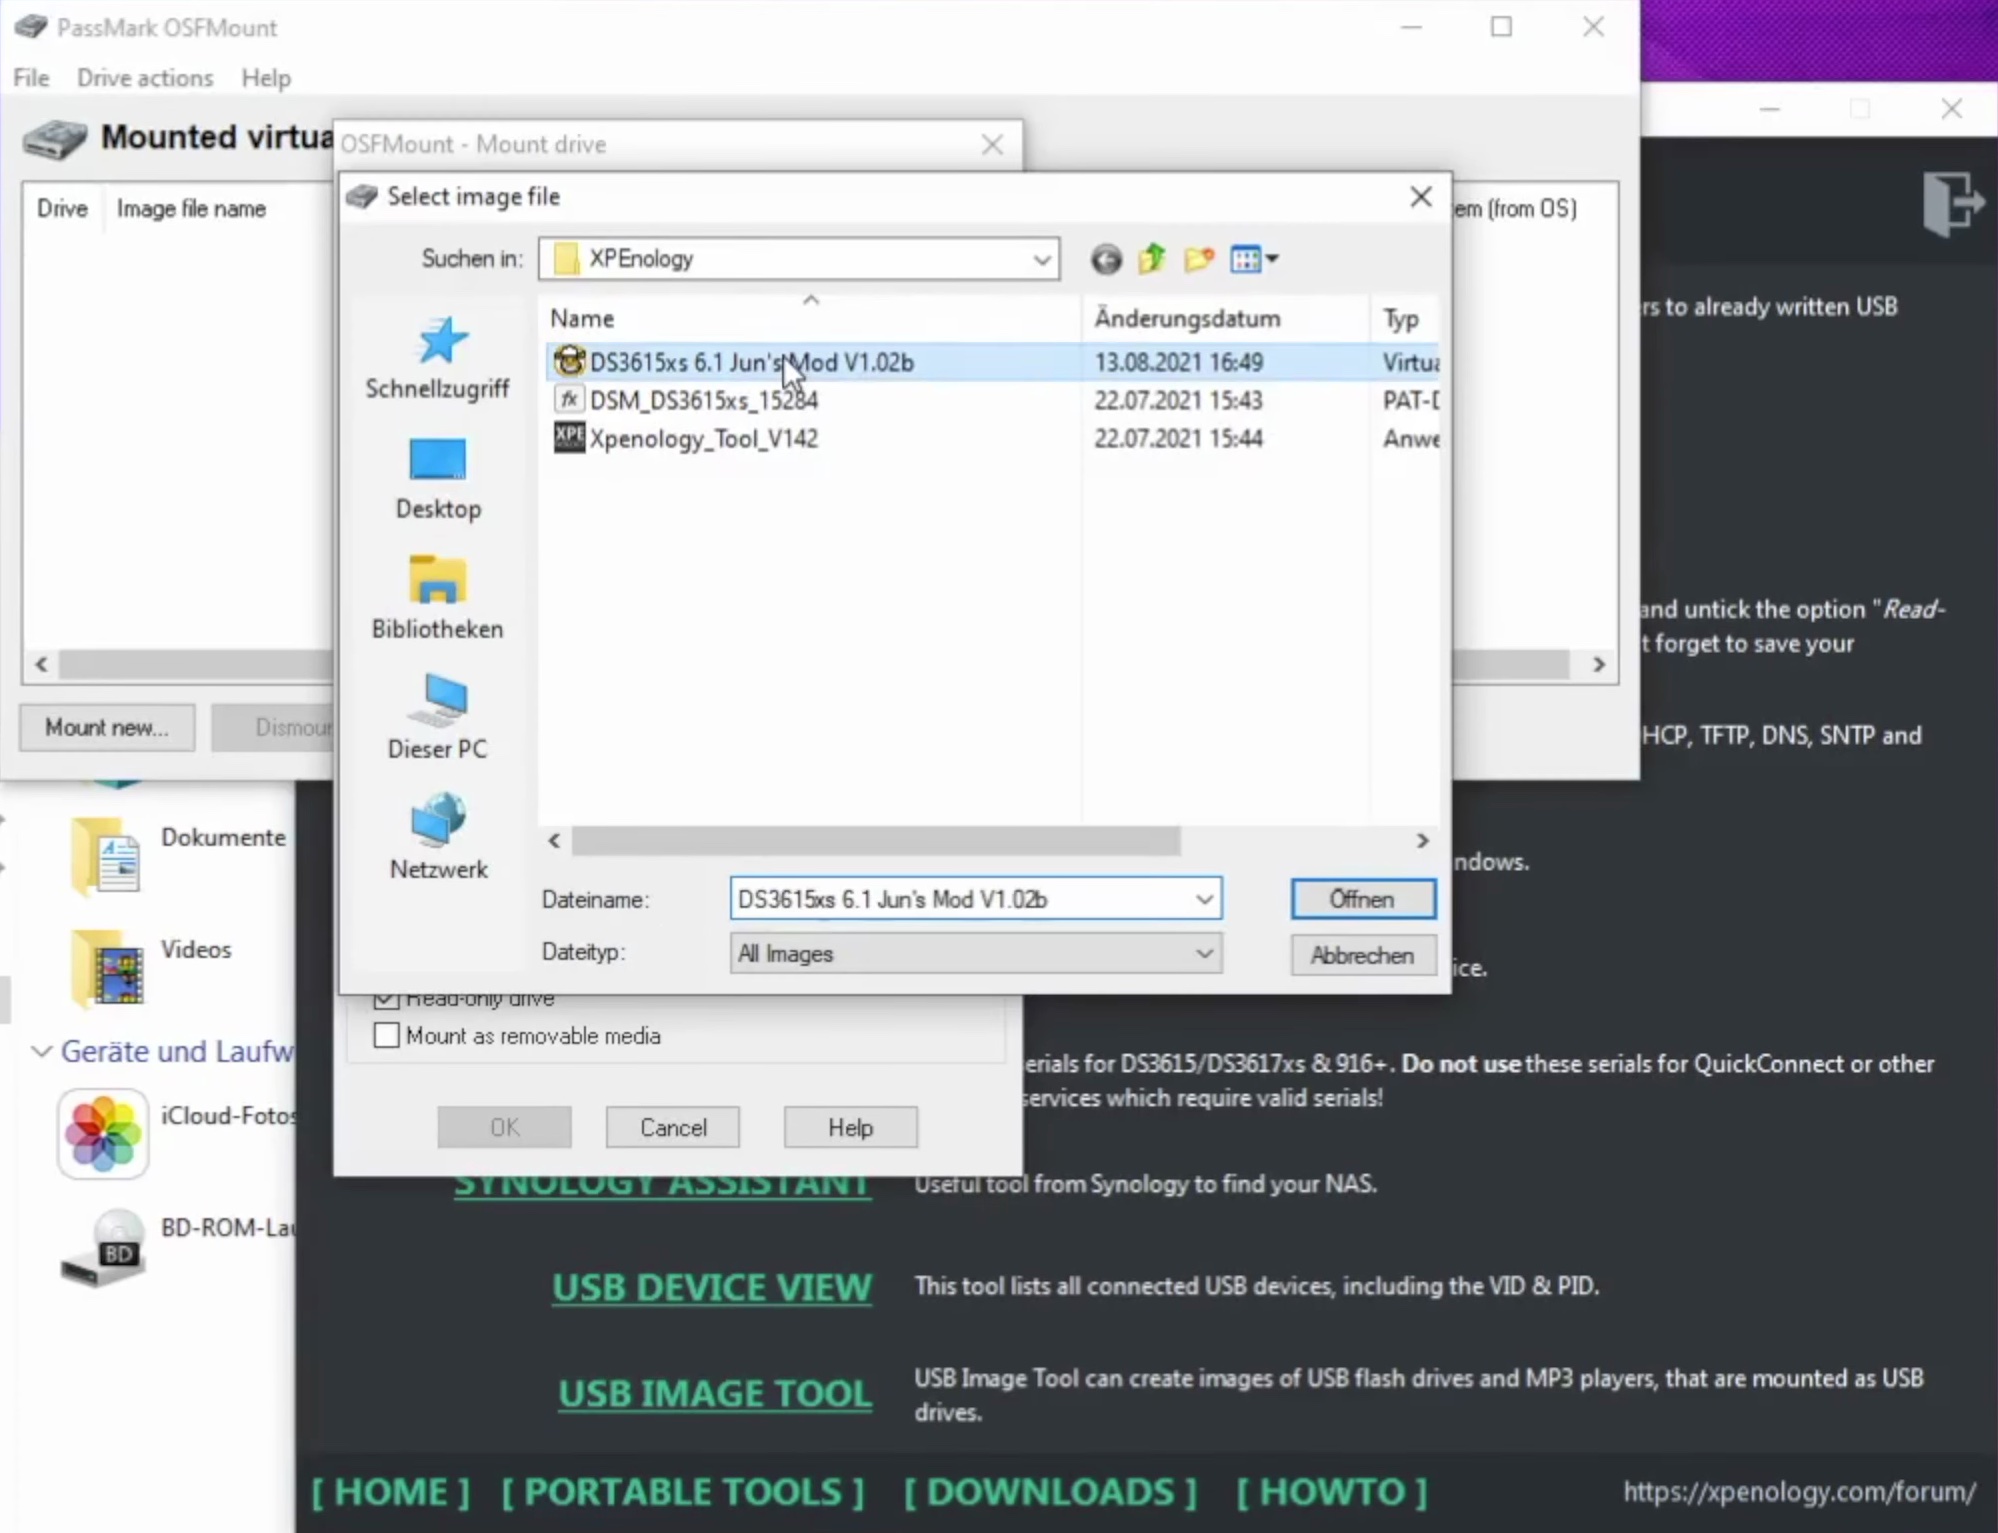Open the USB DEVICE VIEW link

[x=712, y=1288]
